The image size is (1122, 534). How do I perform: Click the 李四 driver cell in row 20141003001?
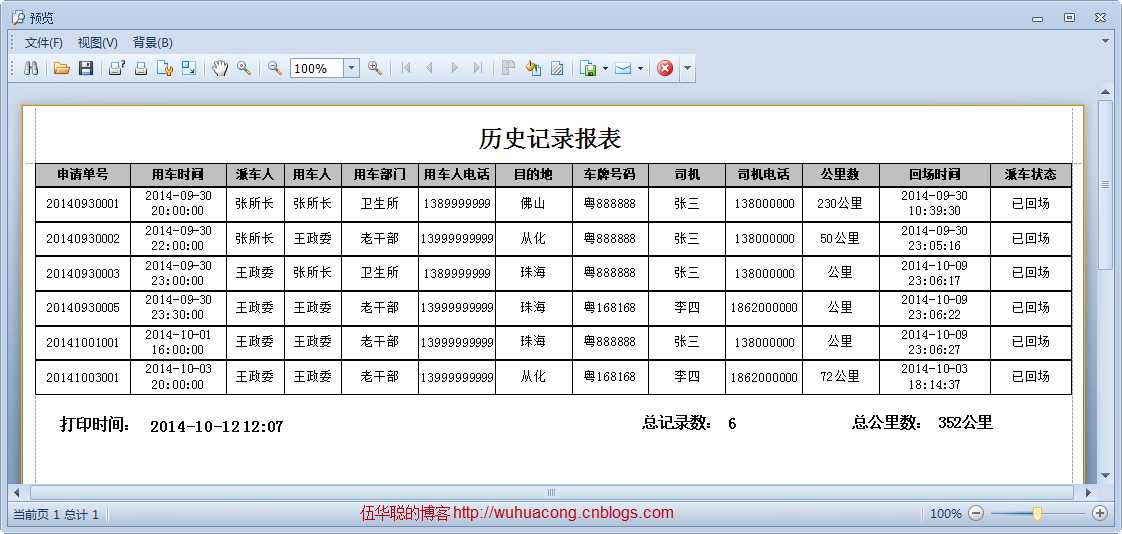tap(687, 377)
